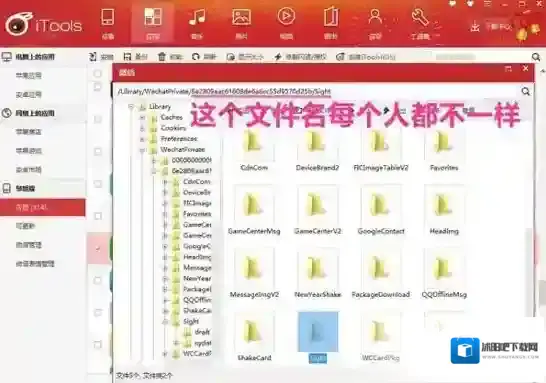Click the Show Size toolbar button
Screen dimensions: 546x383
point(245,57)
